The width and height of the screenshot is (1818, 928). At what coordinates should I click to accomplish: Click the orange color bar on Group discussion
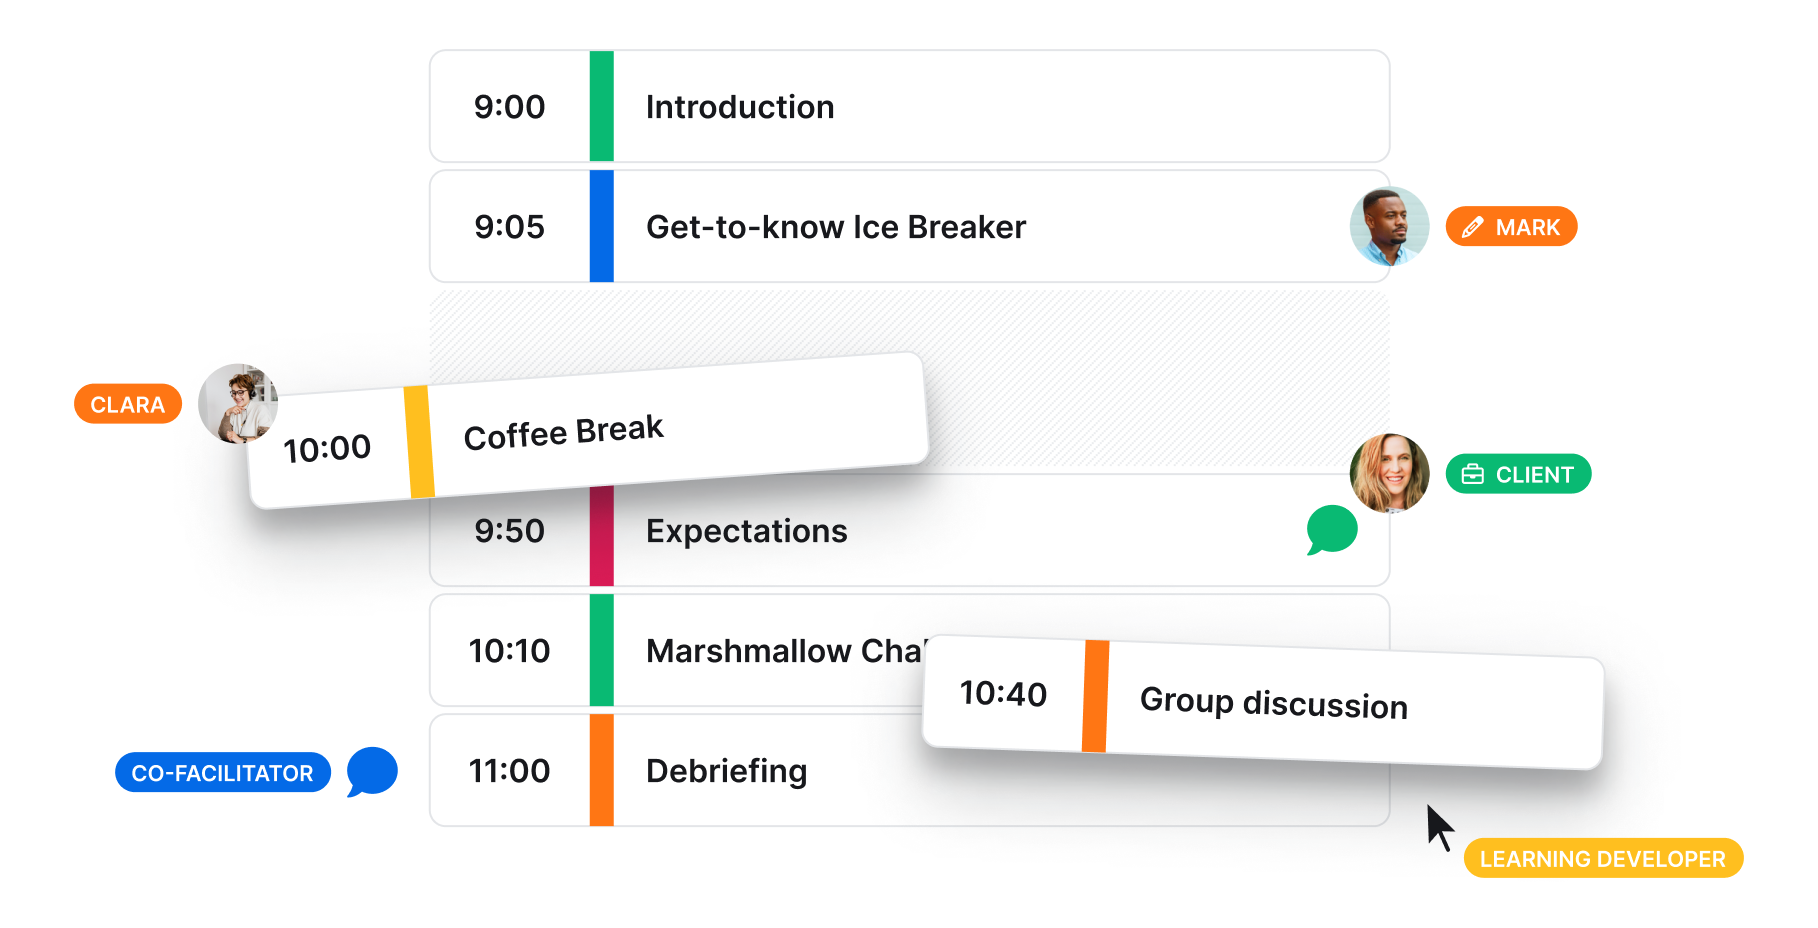pyautogui.click(x=1096, y=696)
